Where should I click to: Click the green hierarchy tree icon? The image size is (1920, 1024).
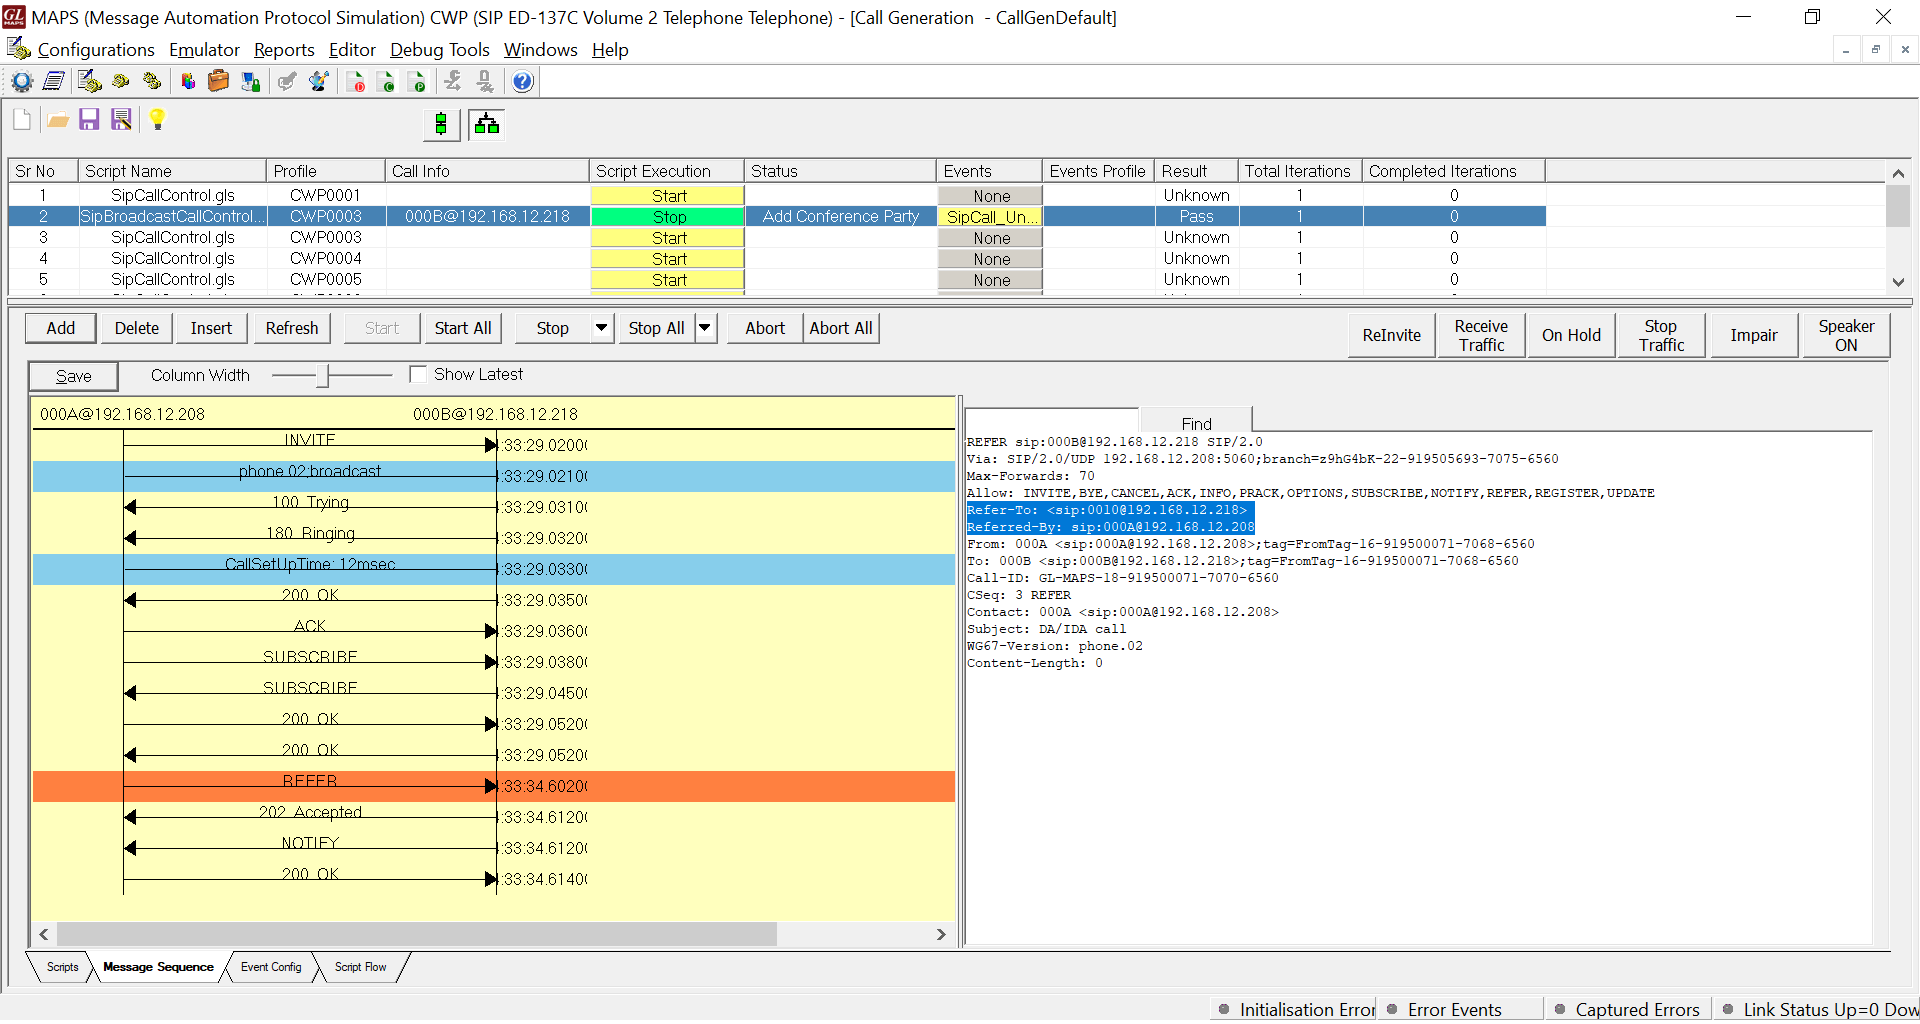(487, 124)
